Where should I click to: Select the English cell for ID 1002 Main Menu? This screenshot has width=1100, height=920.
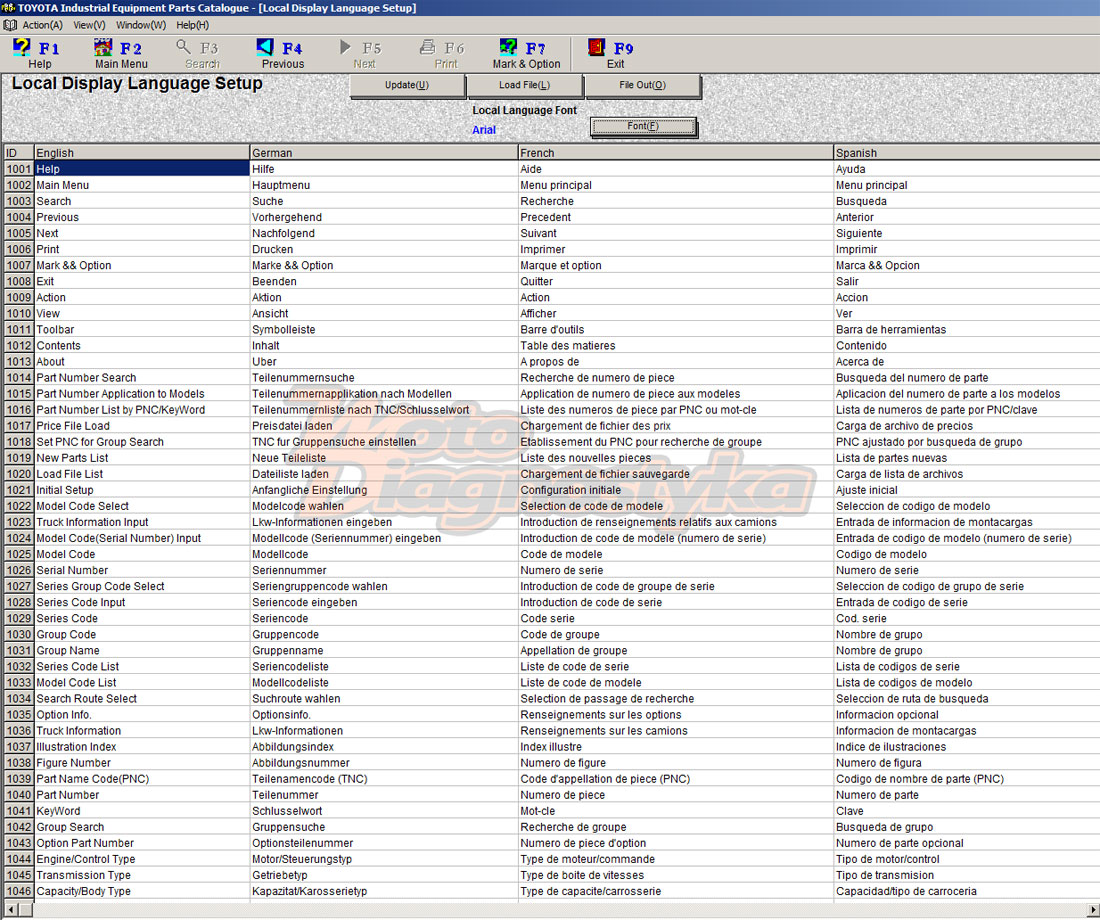[x=142, y=185]
